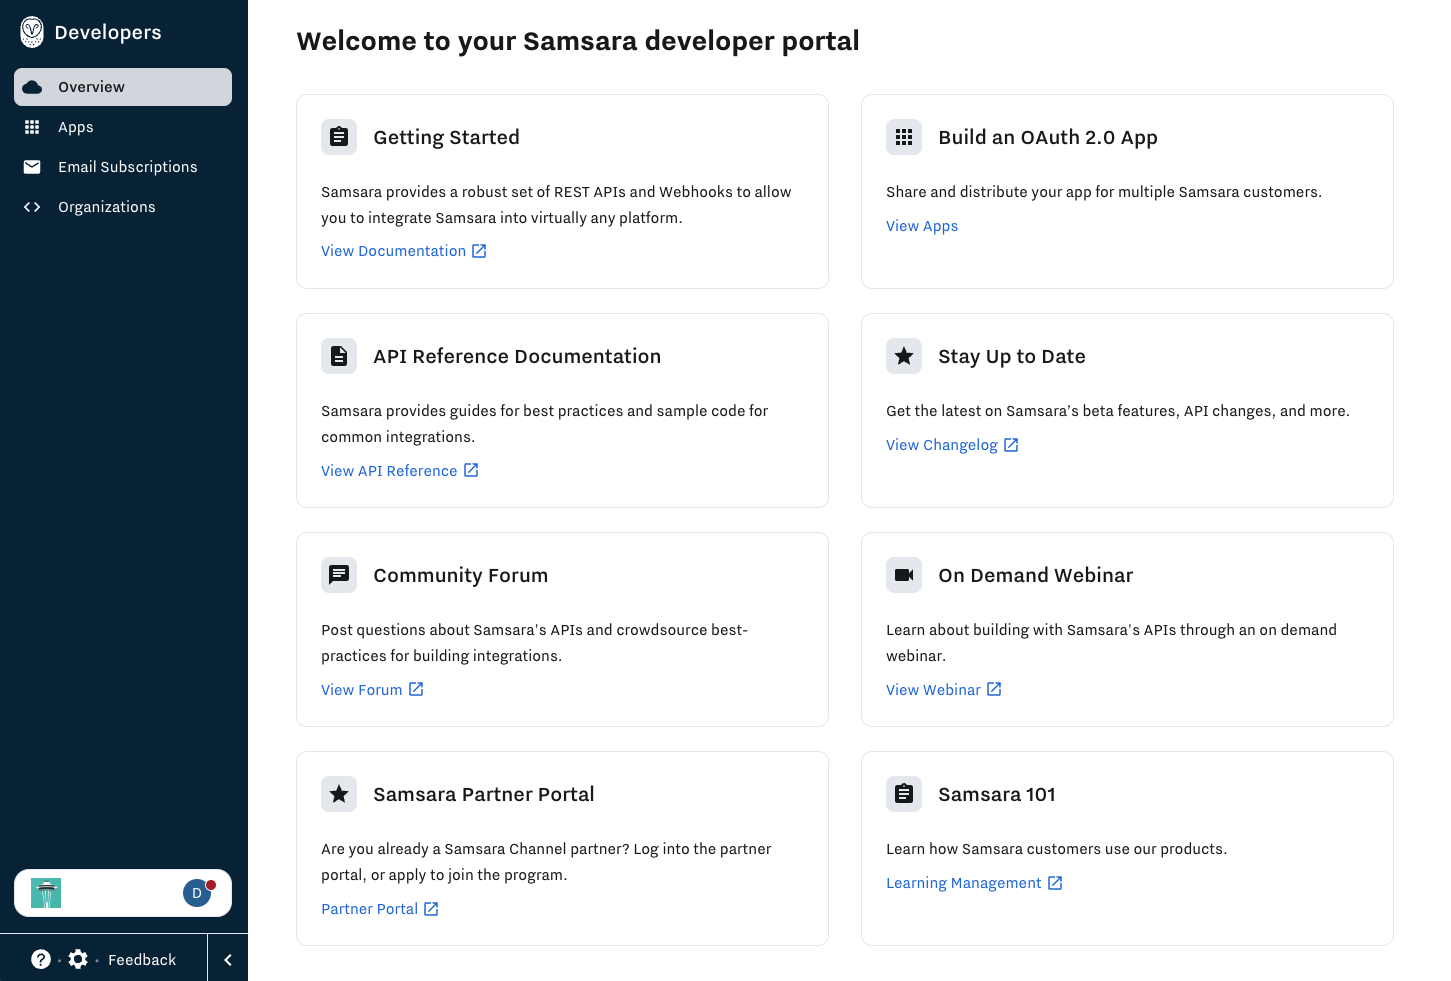Open the settings gear icon
Image resolution: width=1451 pixels, height=981 pixels.
click(x=78, y=959)
